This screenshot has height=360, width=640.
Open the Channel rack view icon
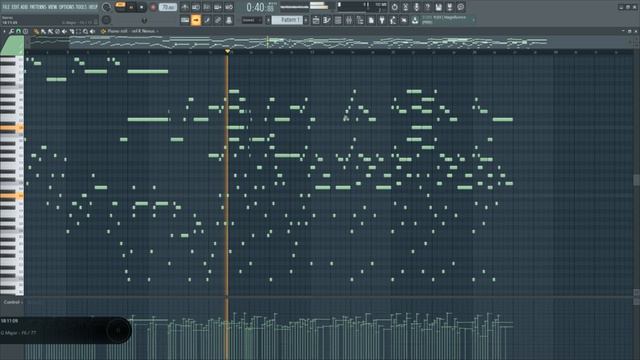pos(338,20)
